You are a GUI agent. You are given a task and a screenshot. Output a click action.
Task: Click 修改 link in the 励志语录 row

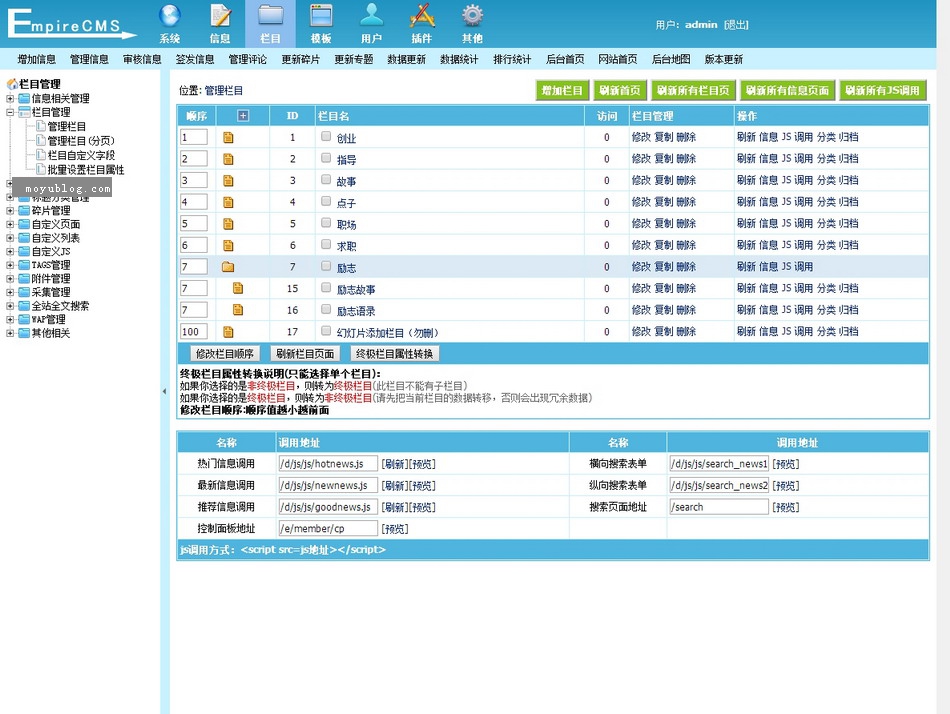click(641, 310)
